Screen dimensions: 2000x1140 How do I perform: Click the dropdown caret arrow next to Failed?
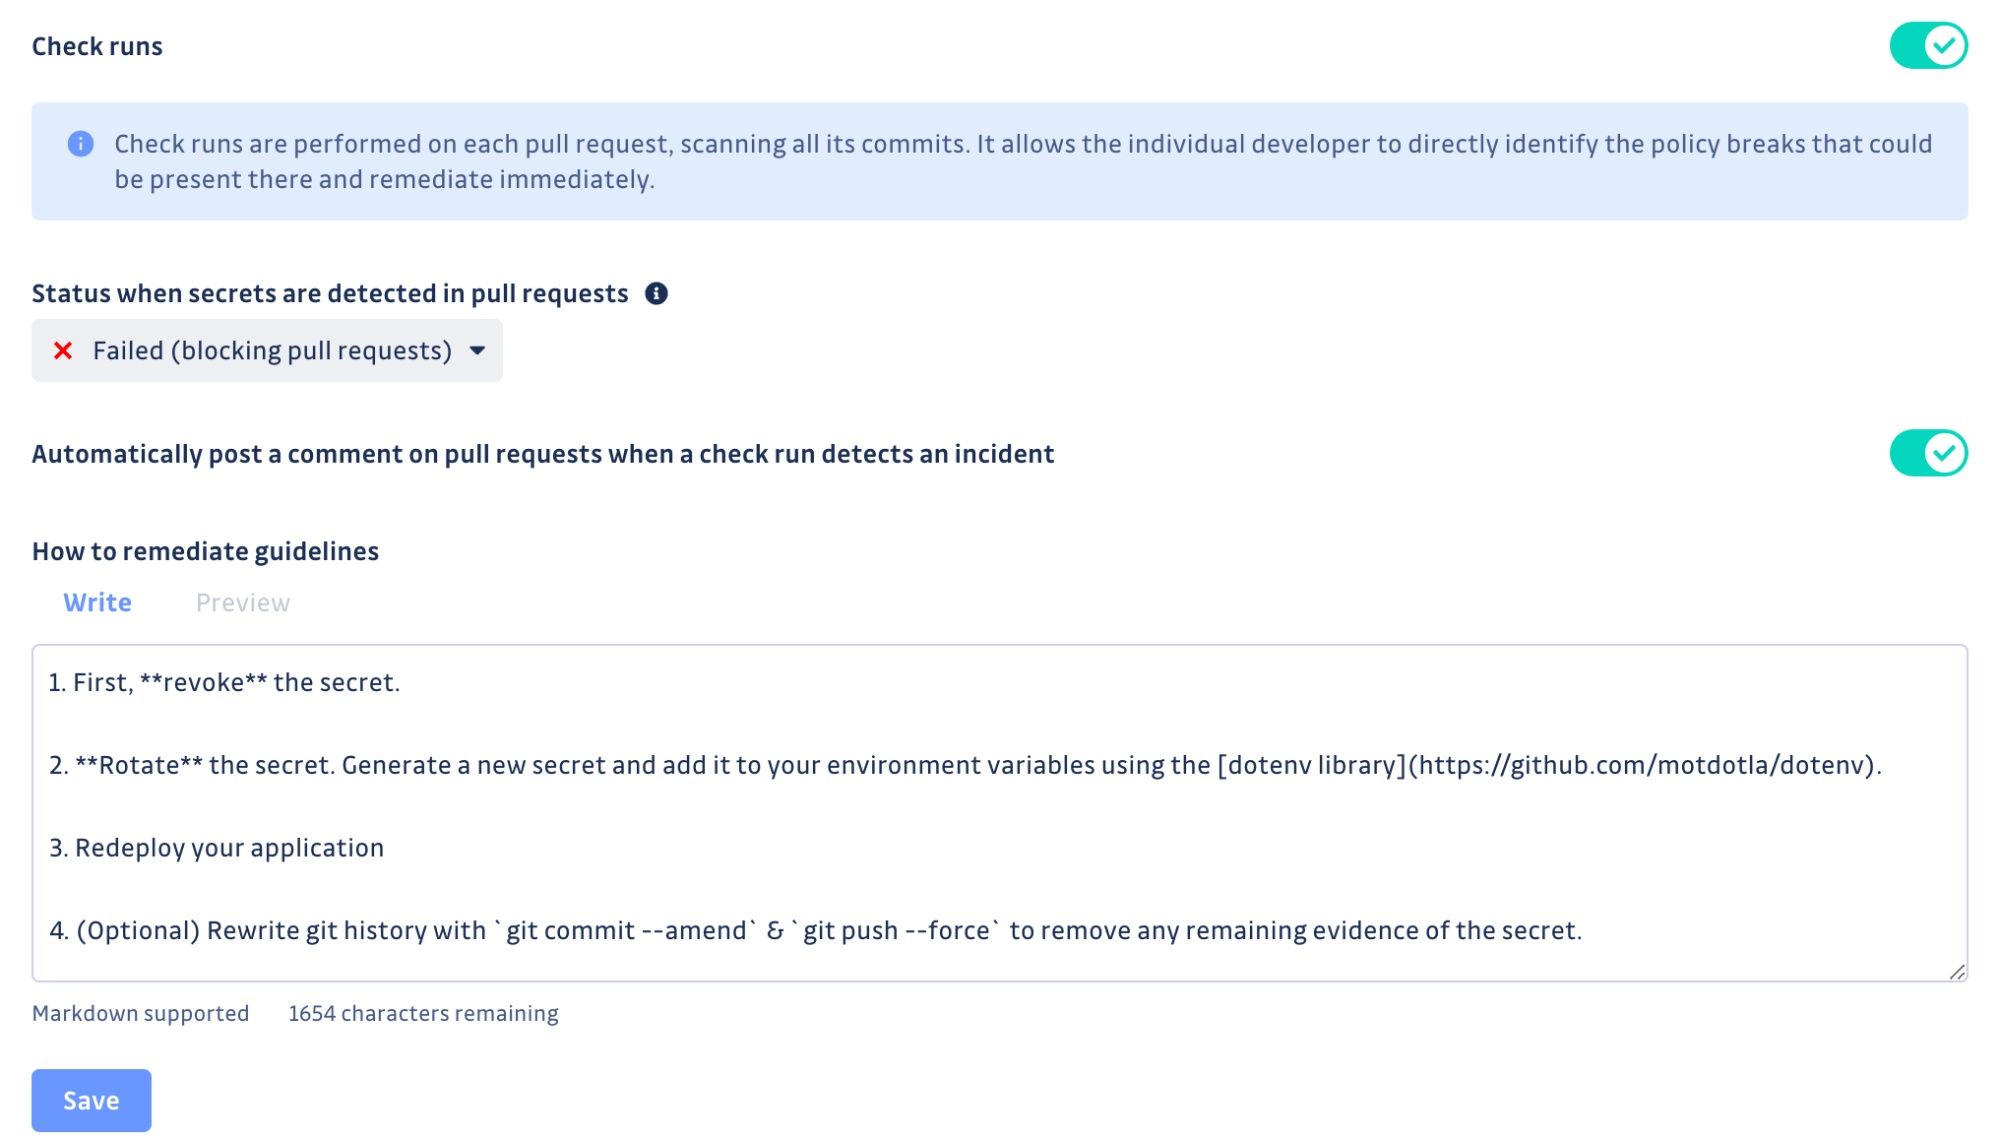(x=477, y=351)
